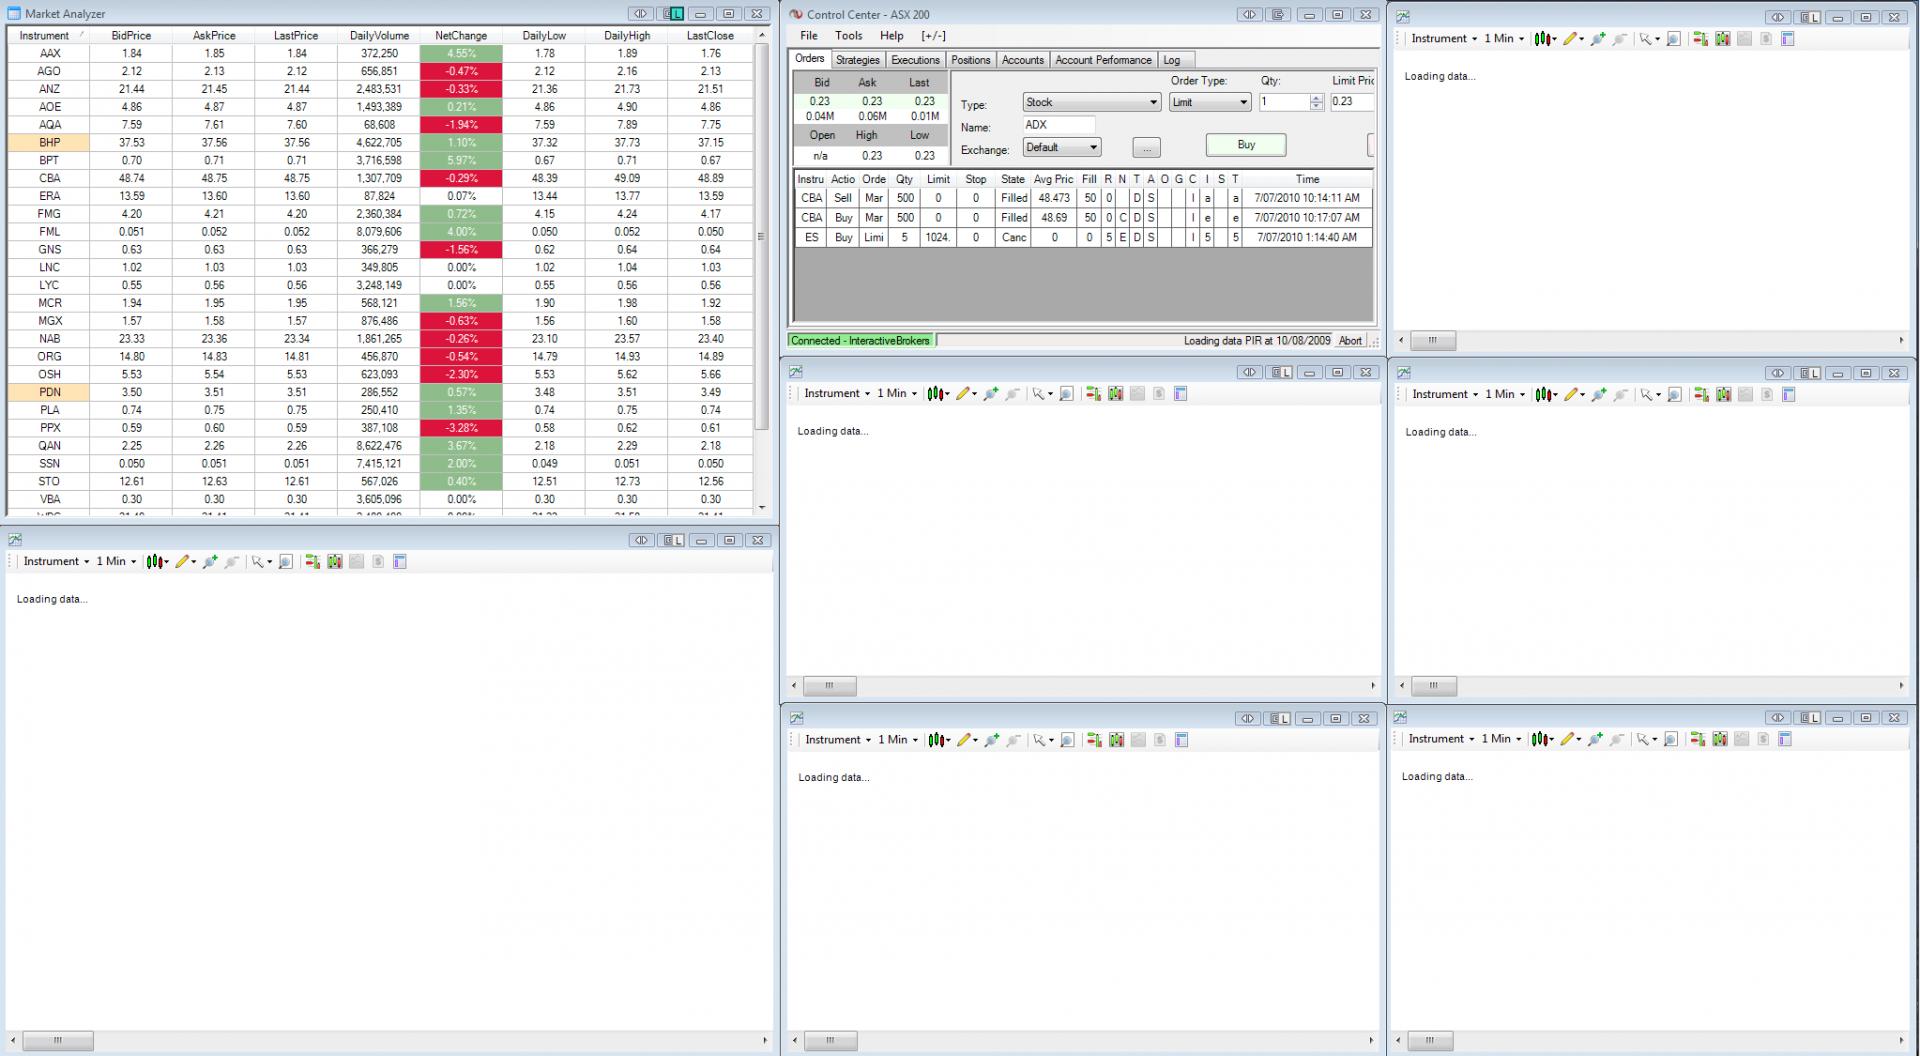The width and height of the screenshot is (1920, 1056).
Task: Click the Name field containing ADX
Action: point(1059,125)
